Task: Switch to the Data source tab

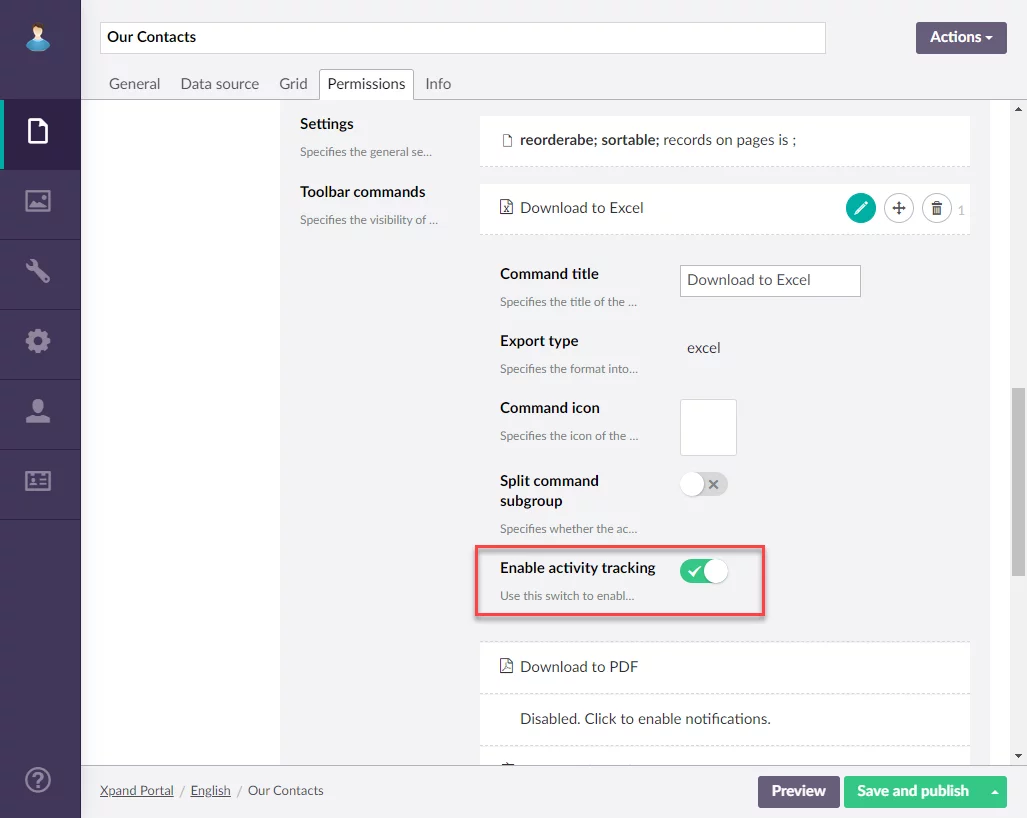Action: pyautogui.click(x=219, y=84)
